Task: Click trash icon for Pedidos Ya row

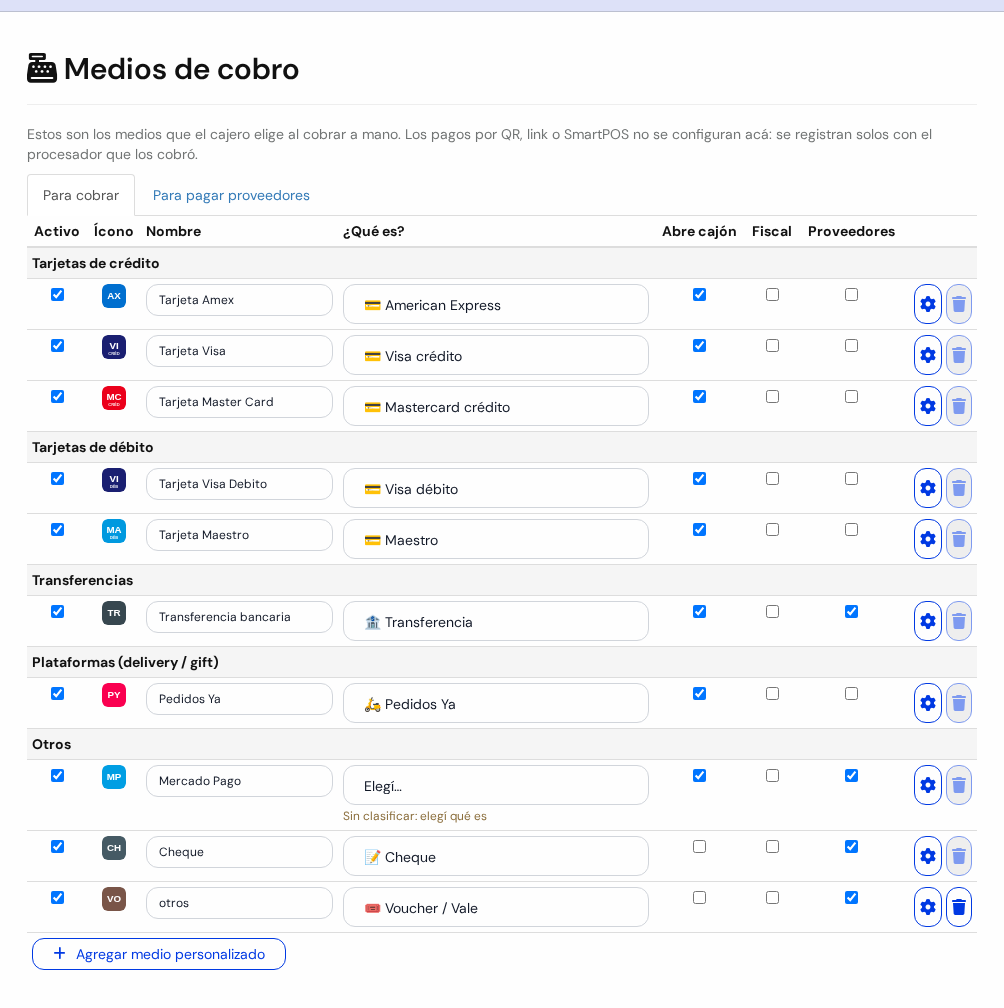Action: pyautogui.click(x=958, y=703)
